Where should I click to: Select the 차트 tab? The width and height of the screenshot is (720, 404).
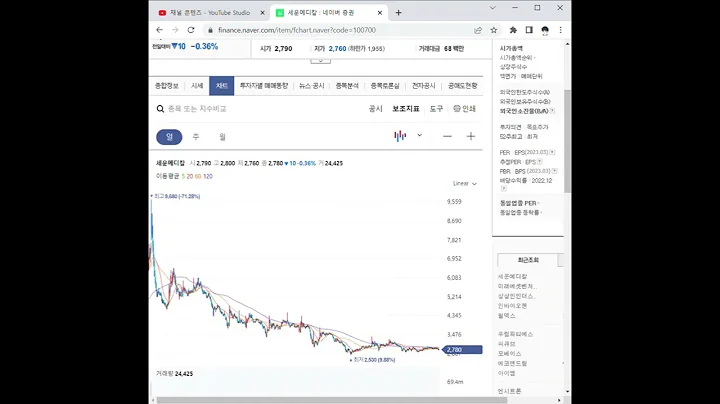point(222,86)
